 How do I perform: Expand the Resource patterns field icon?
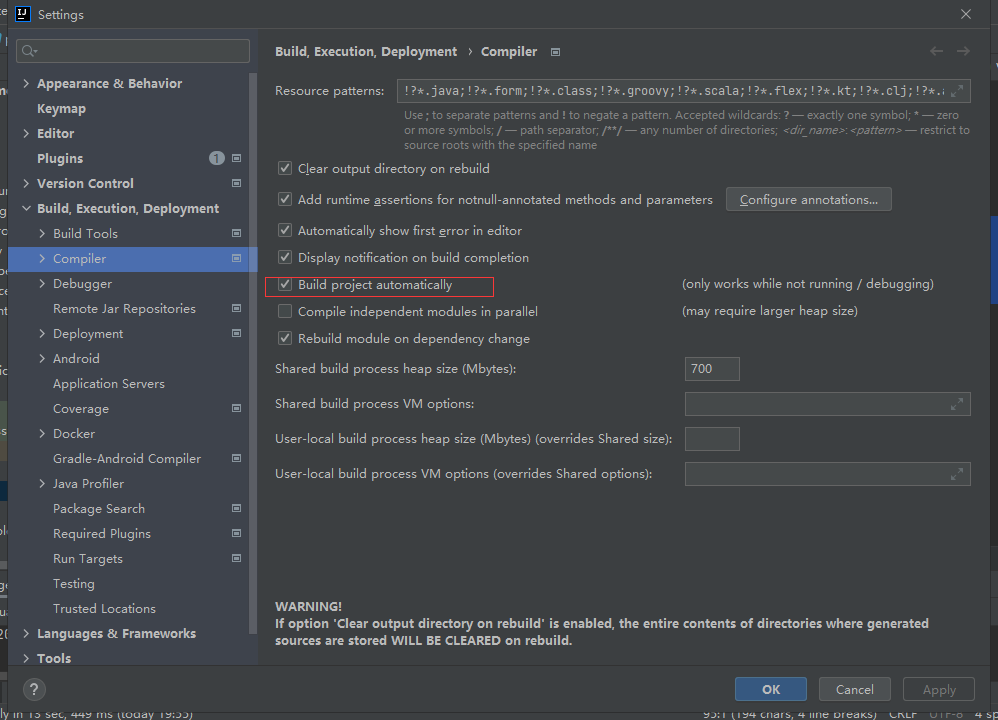957,91
